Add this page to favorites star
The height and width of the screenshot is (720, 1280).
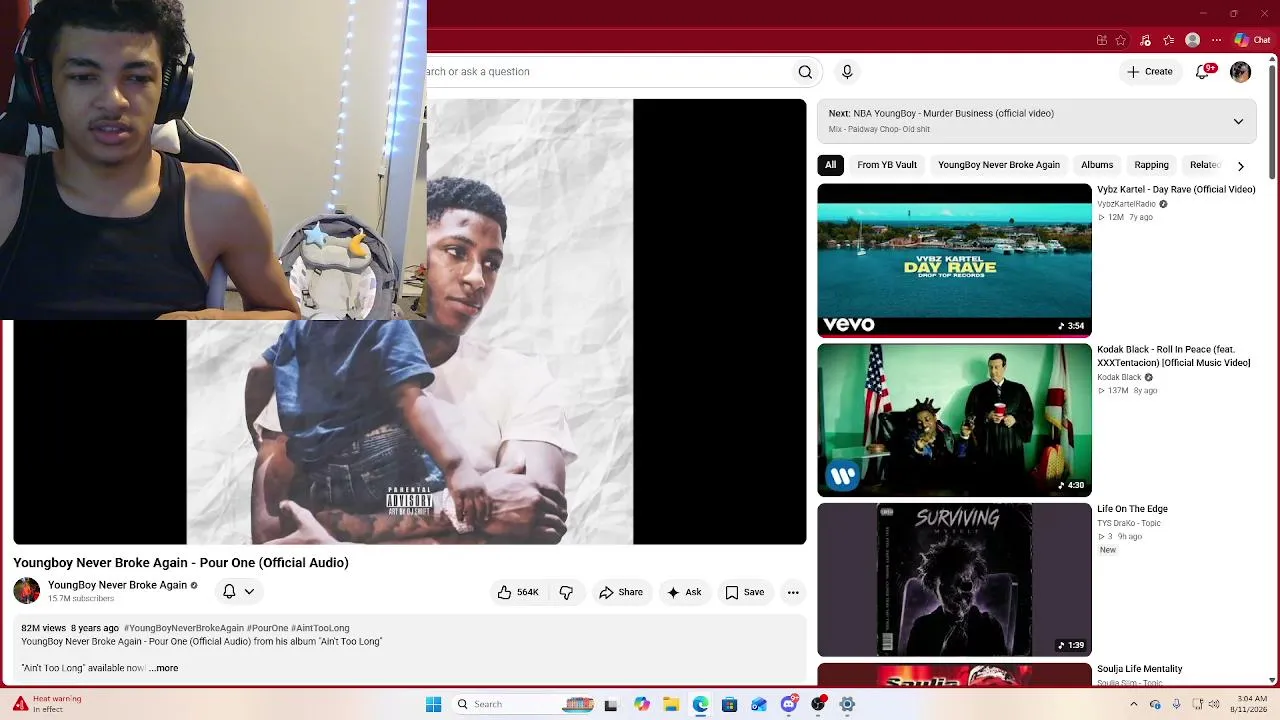pyautogui.click(x=1121, y=40)
